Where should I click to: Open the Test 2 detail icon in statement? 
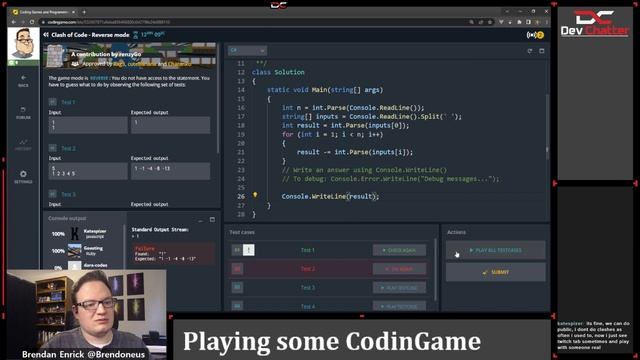click(x=53, y=148)
